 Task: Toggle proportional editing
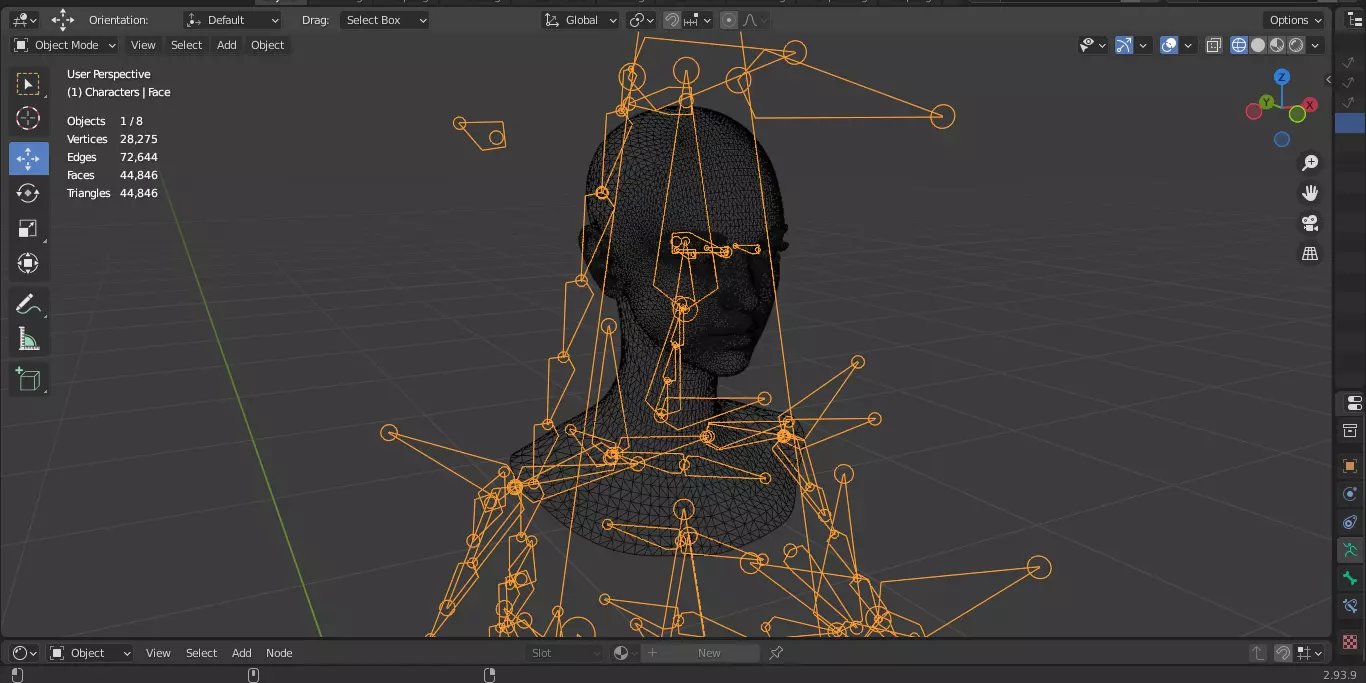coord(729,20)
